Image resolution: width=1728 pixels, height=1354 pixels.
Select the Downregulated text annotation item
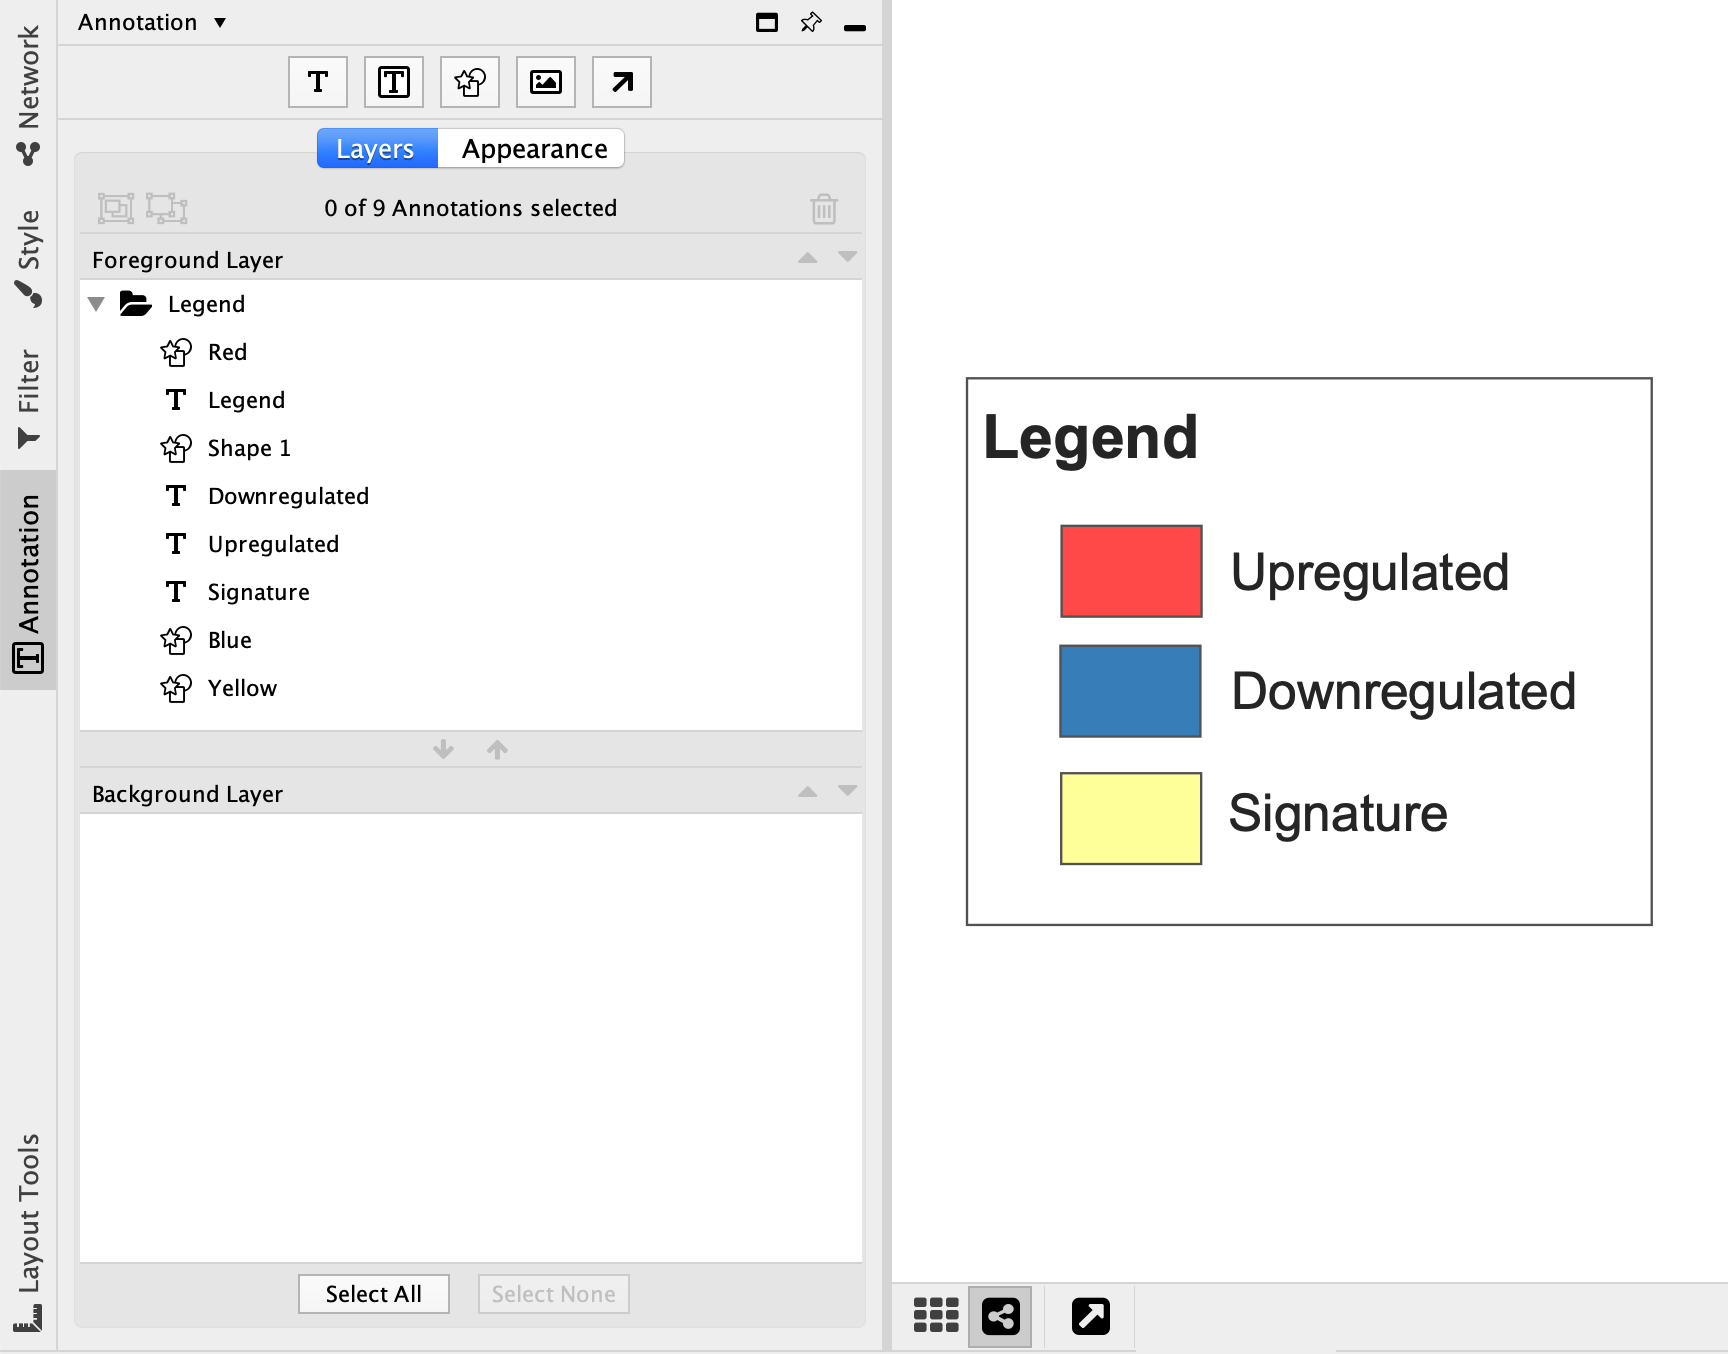pos(288,496)
